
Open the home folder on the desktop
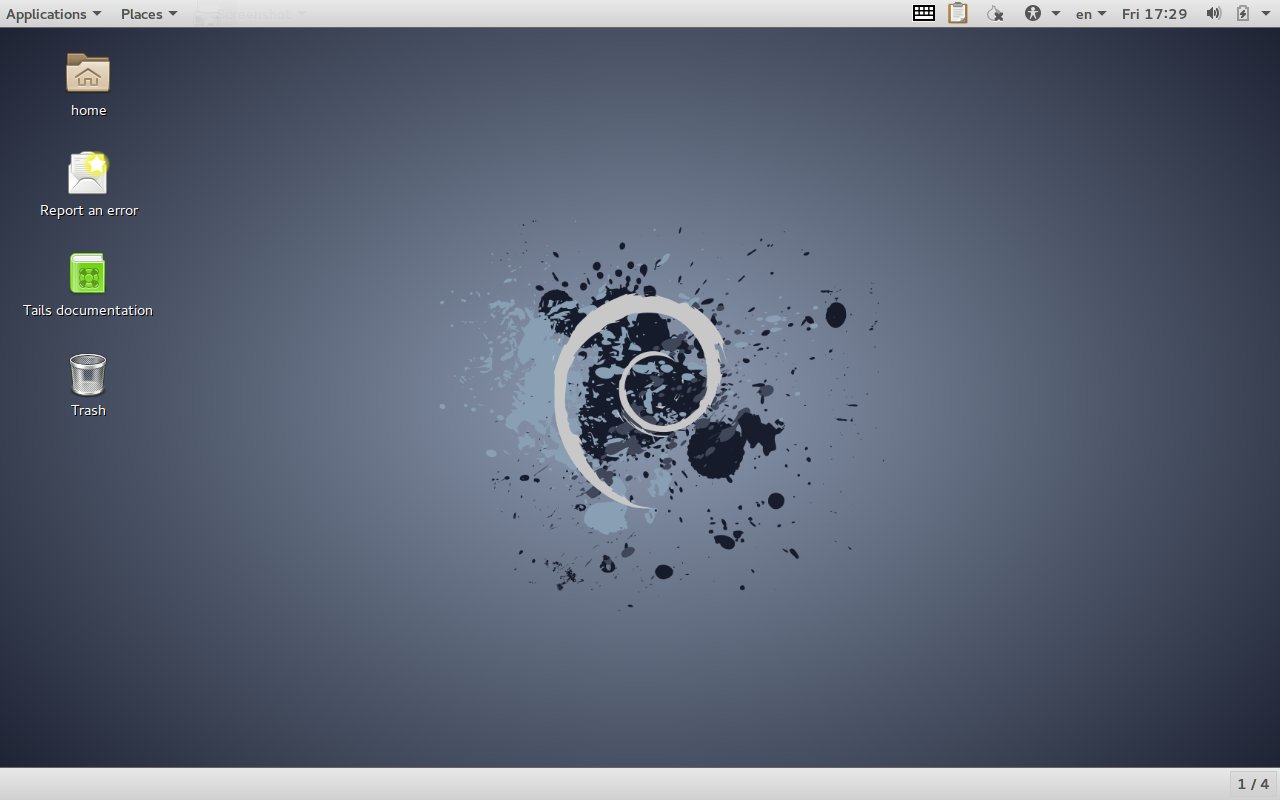[x=88, y=73]
